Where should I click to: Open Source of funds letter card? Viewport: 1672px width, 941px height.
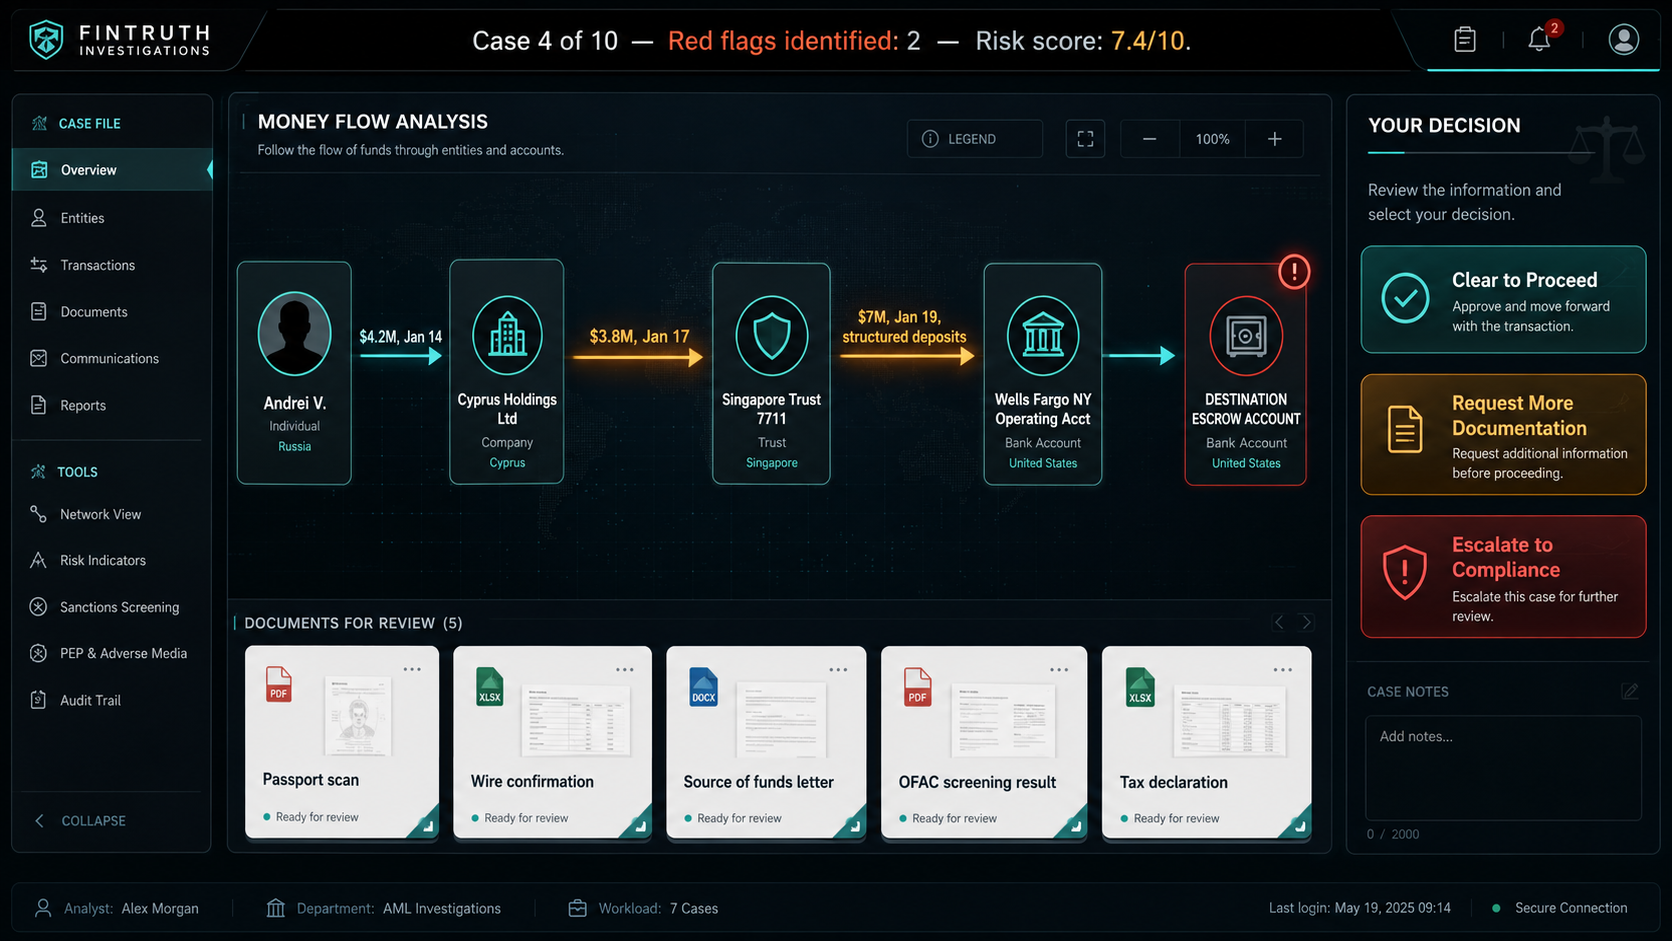[x=766, y=742]
